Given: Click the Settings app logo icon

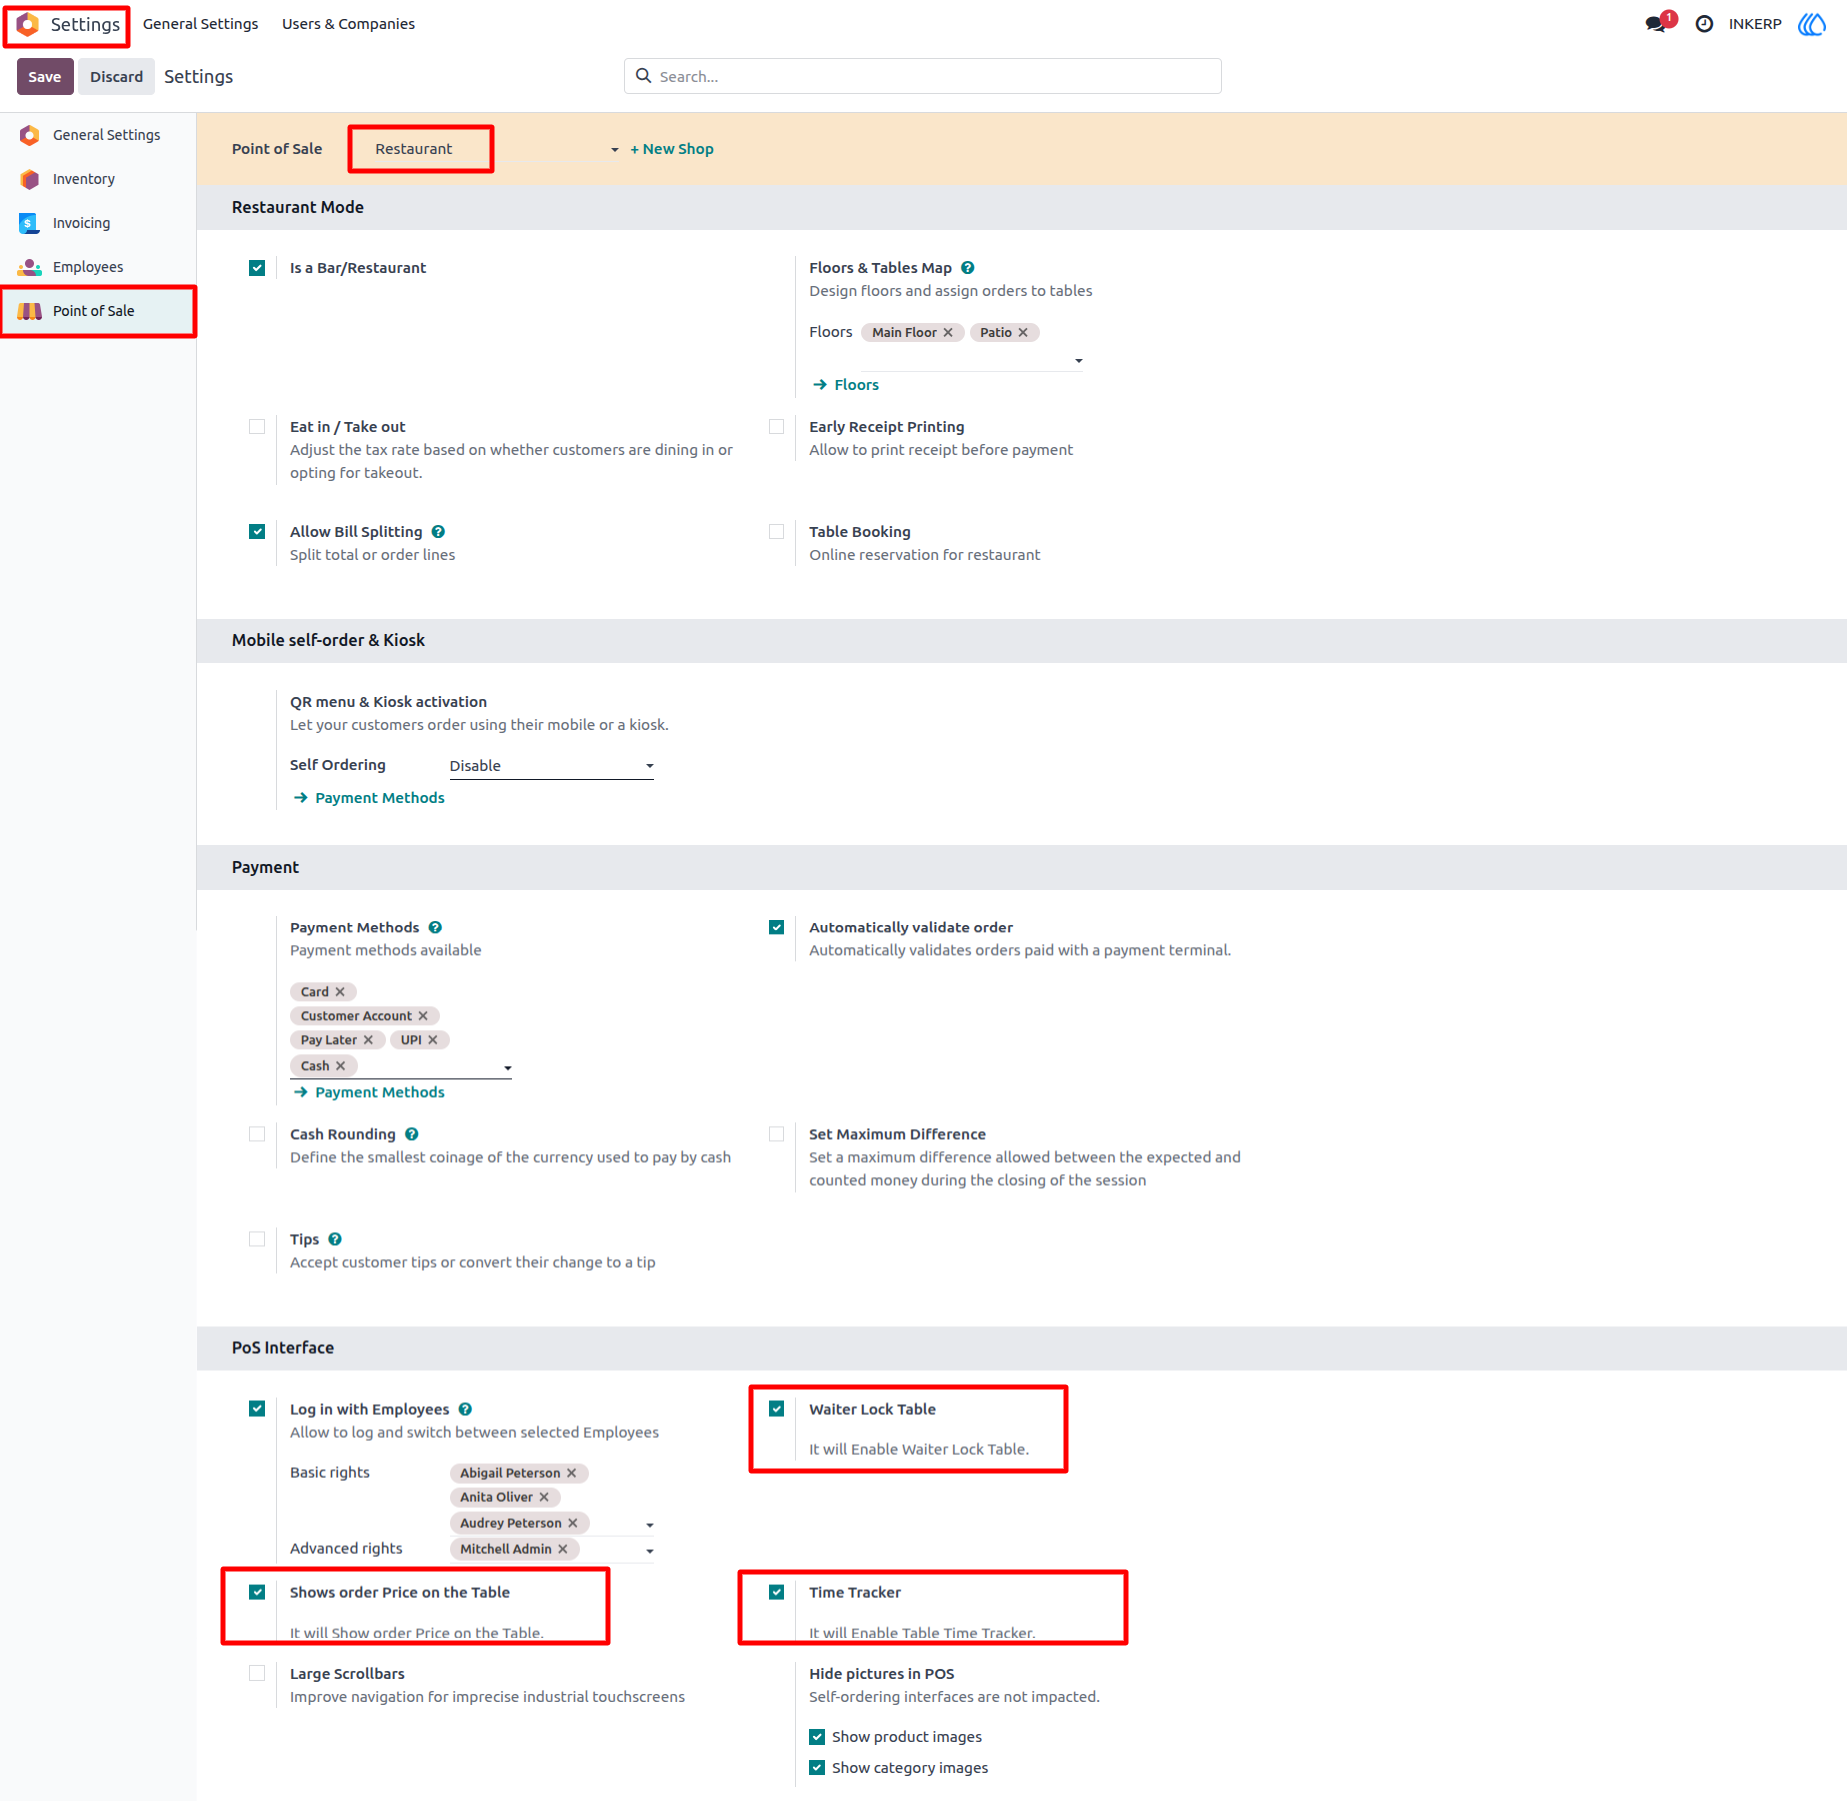Looking at the screenshot, I should click(28, 24).
